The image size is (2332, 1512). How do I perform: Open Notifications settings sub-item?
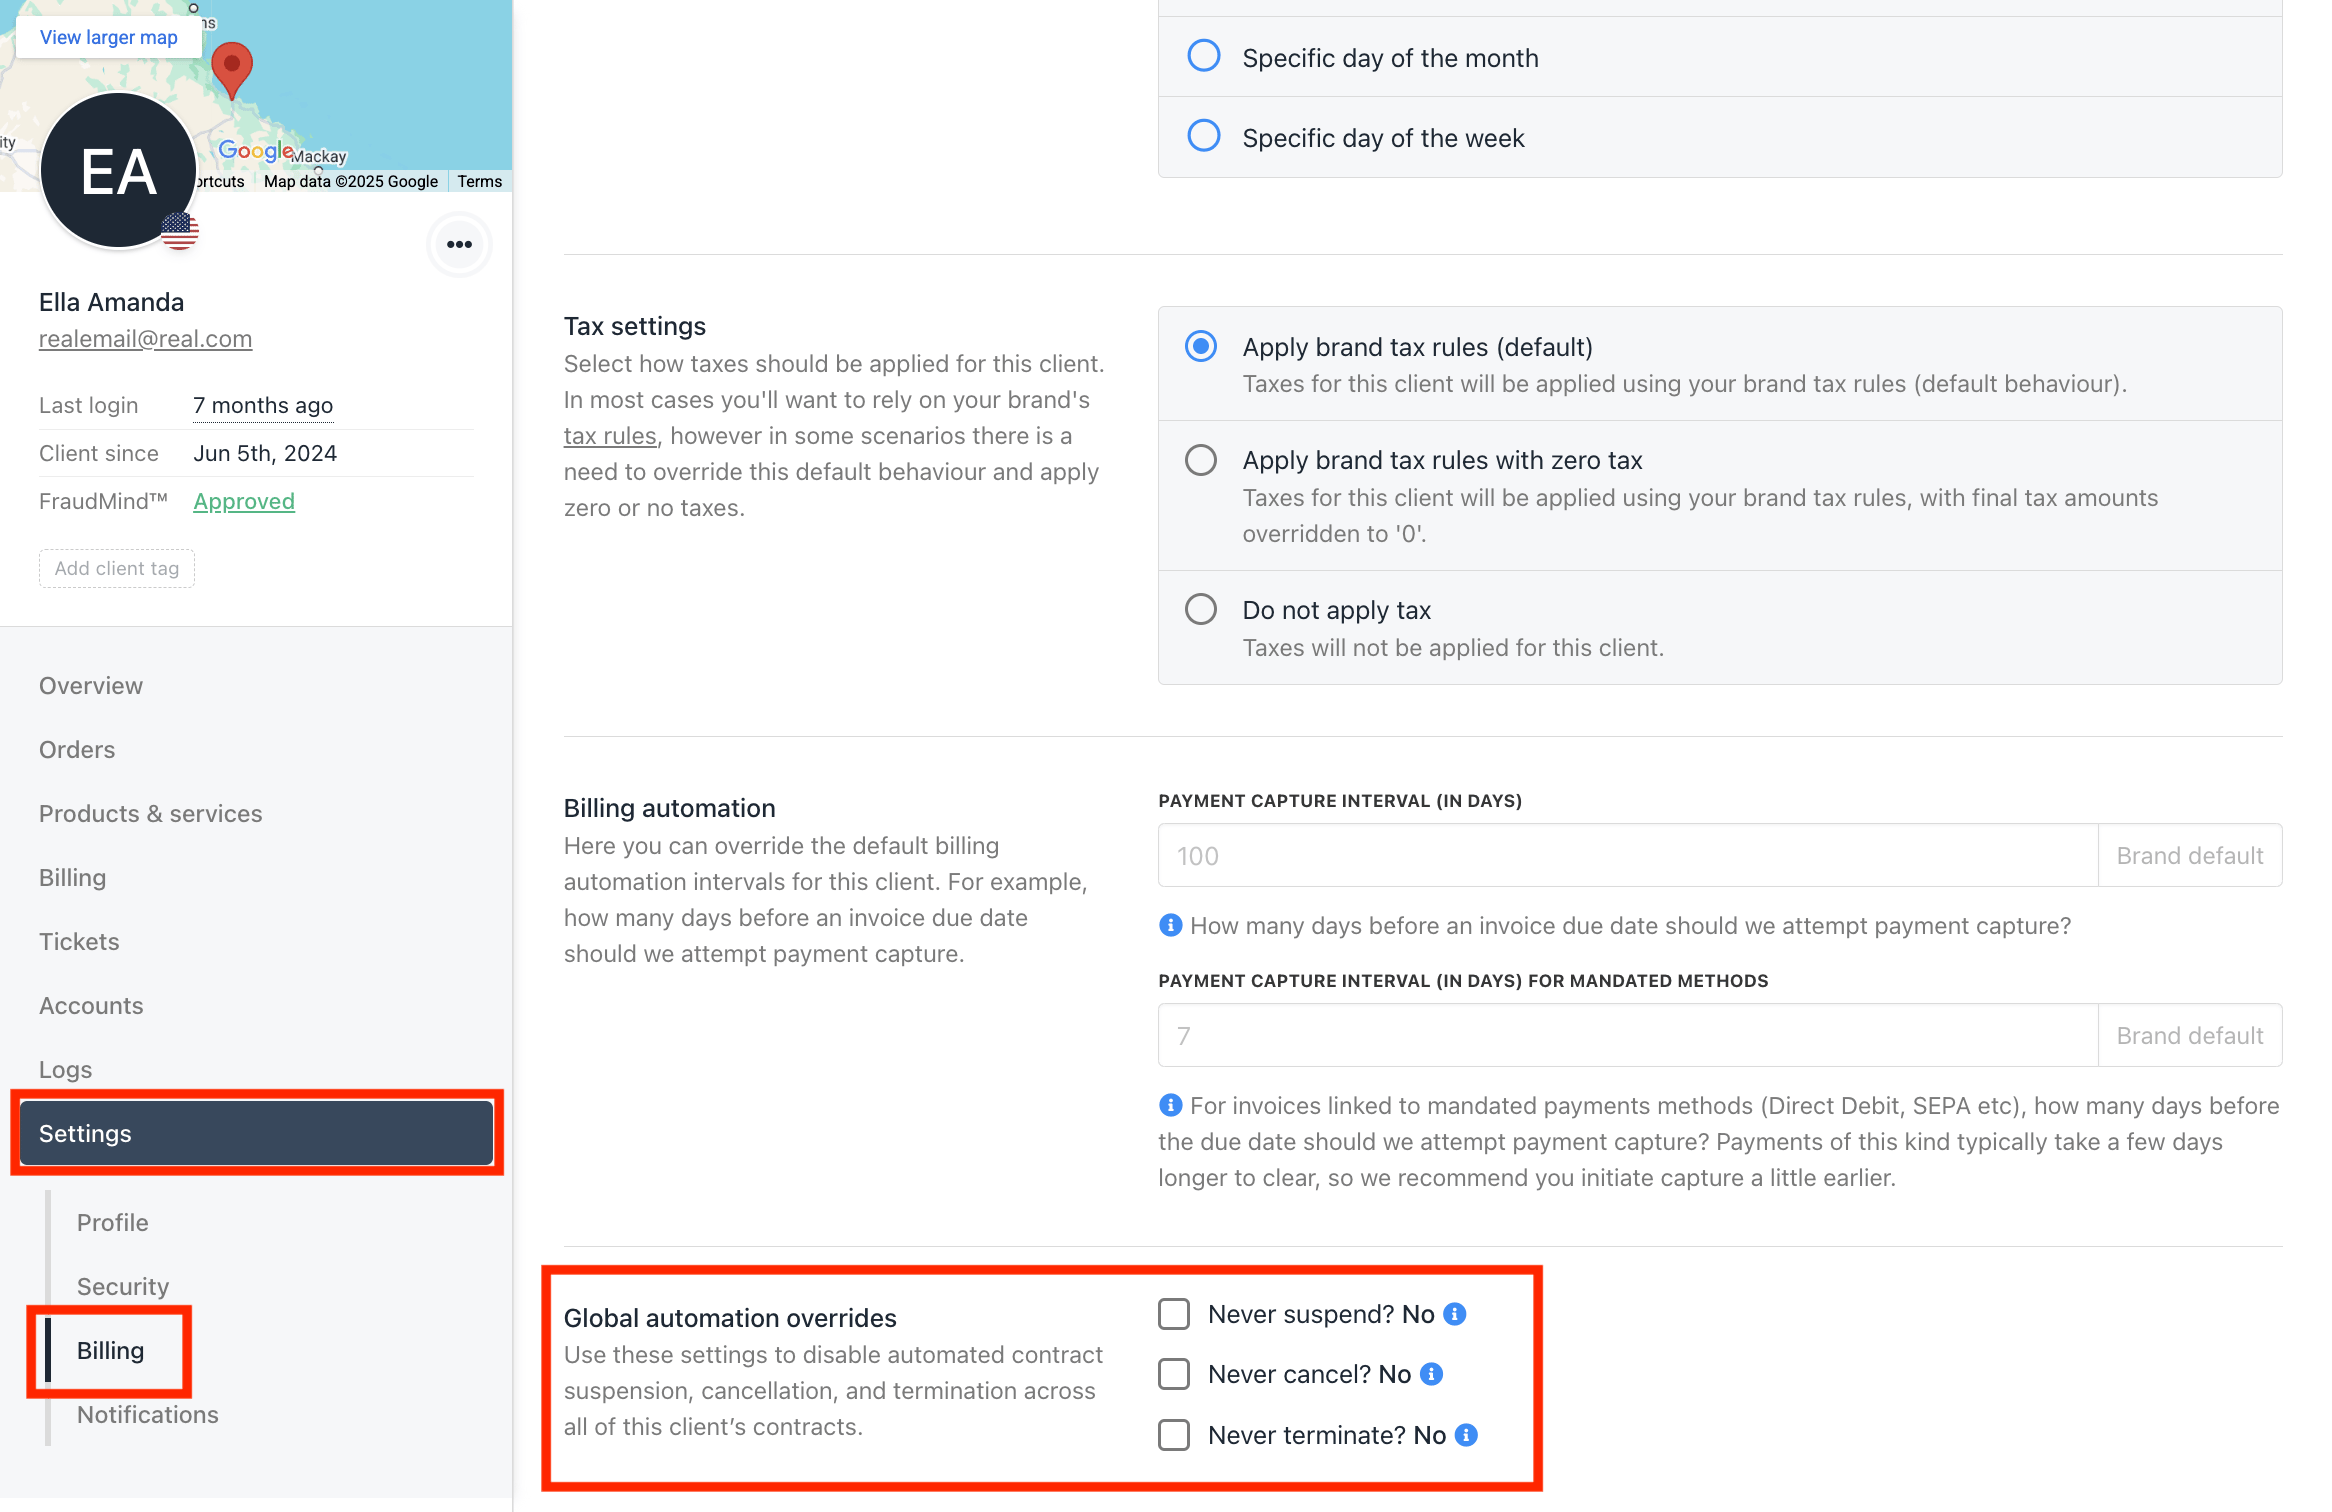tap(148, 1415)
